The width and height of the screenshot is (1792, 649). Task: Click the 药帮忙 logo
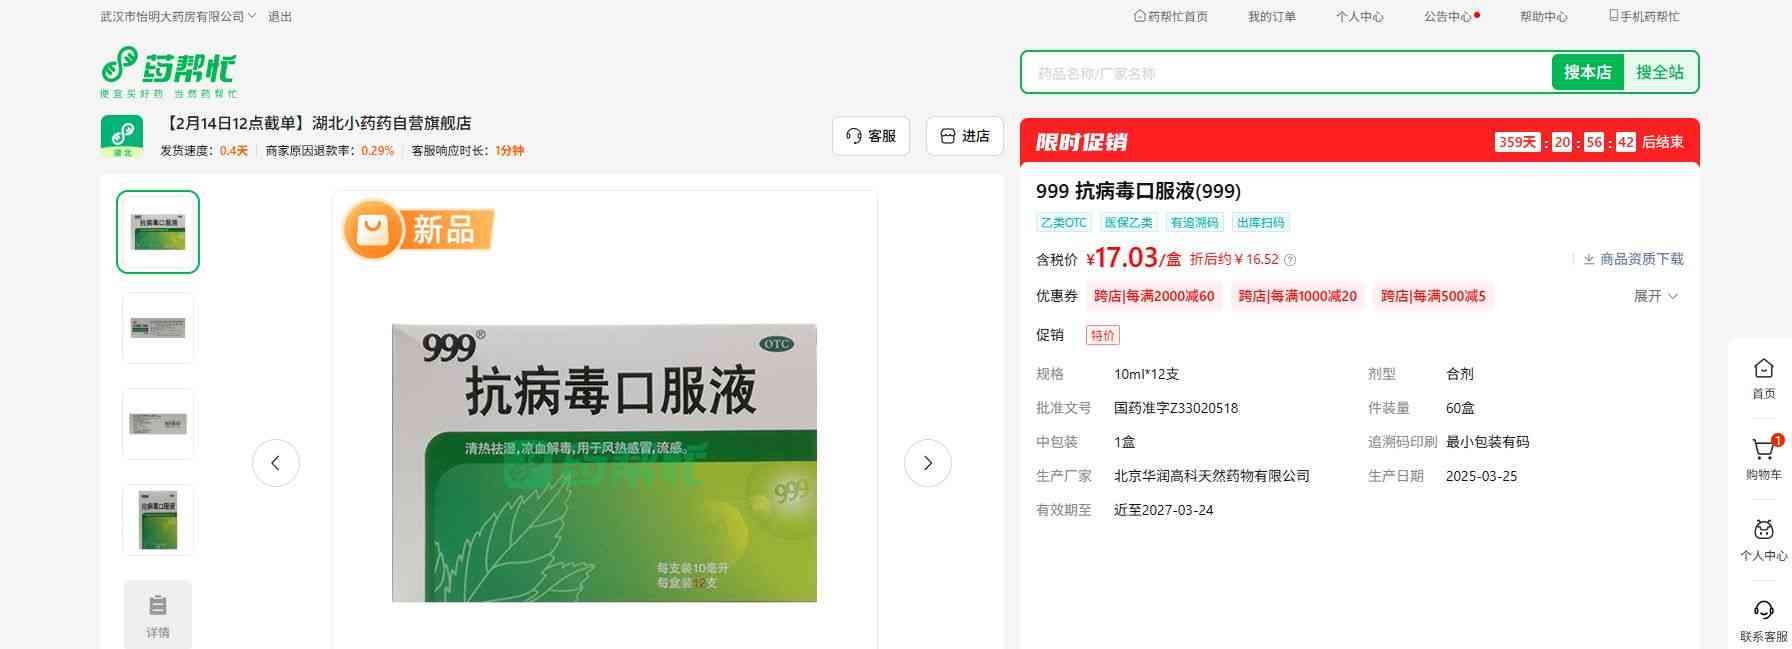(x=168, y=71)
